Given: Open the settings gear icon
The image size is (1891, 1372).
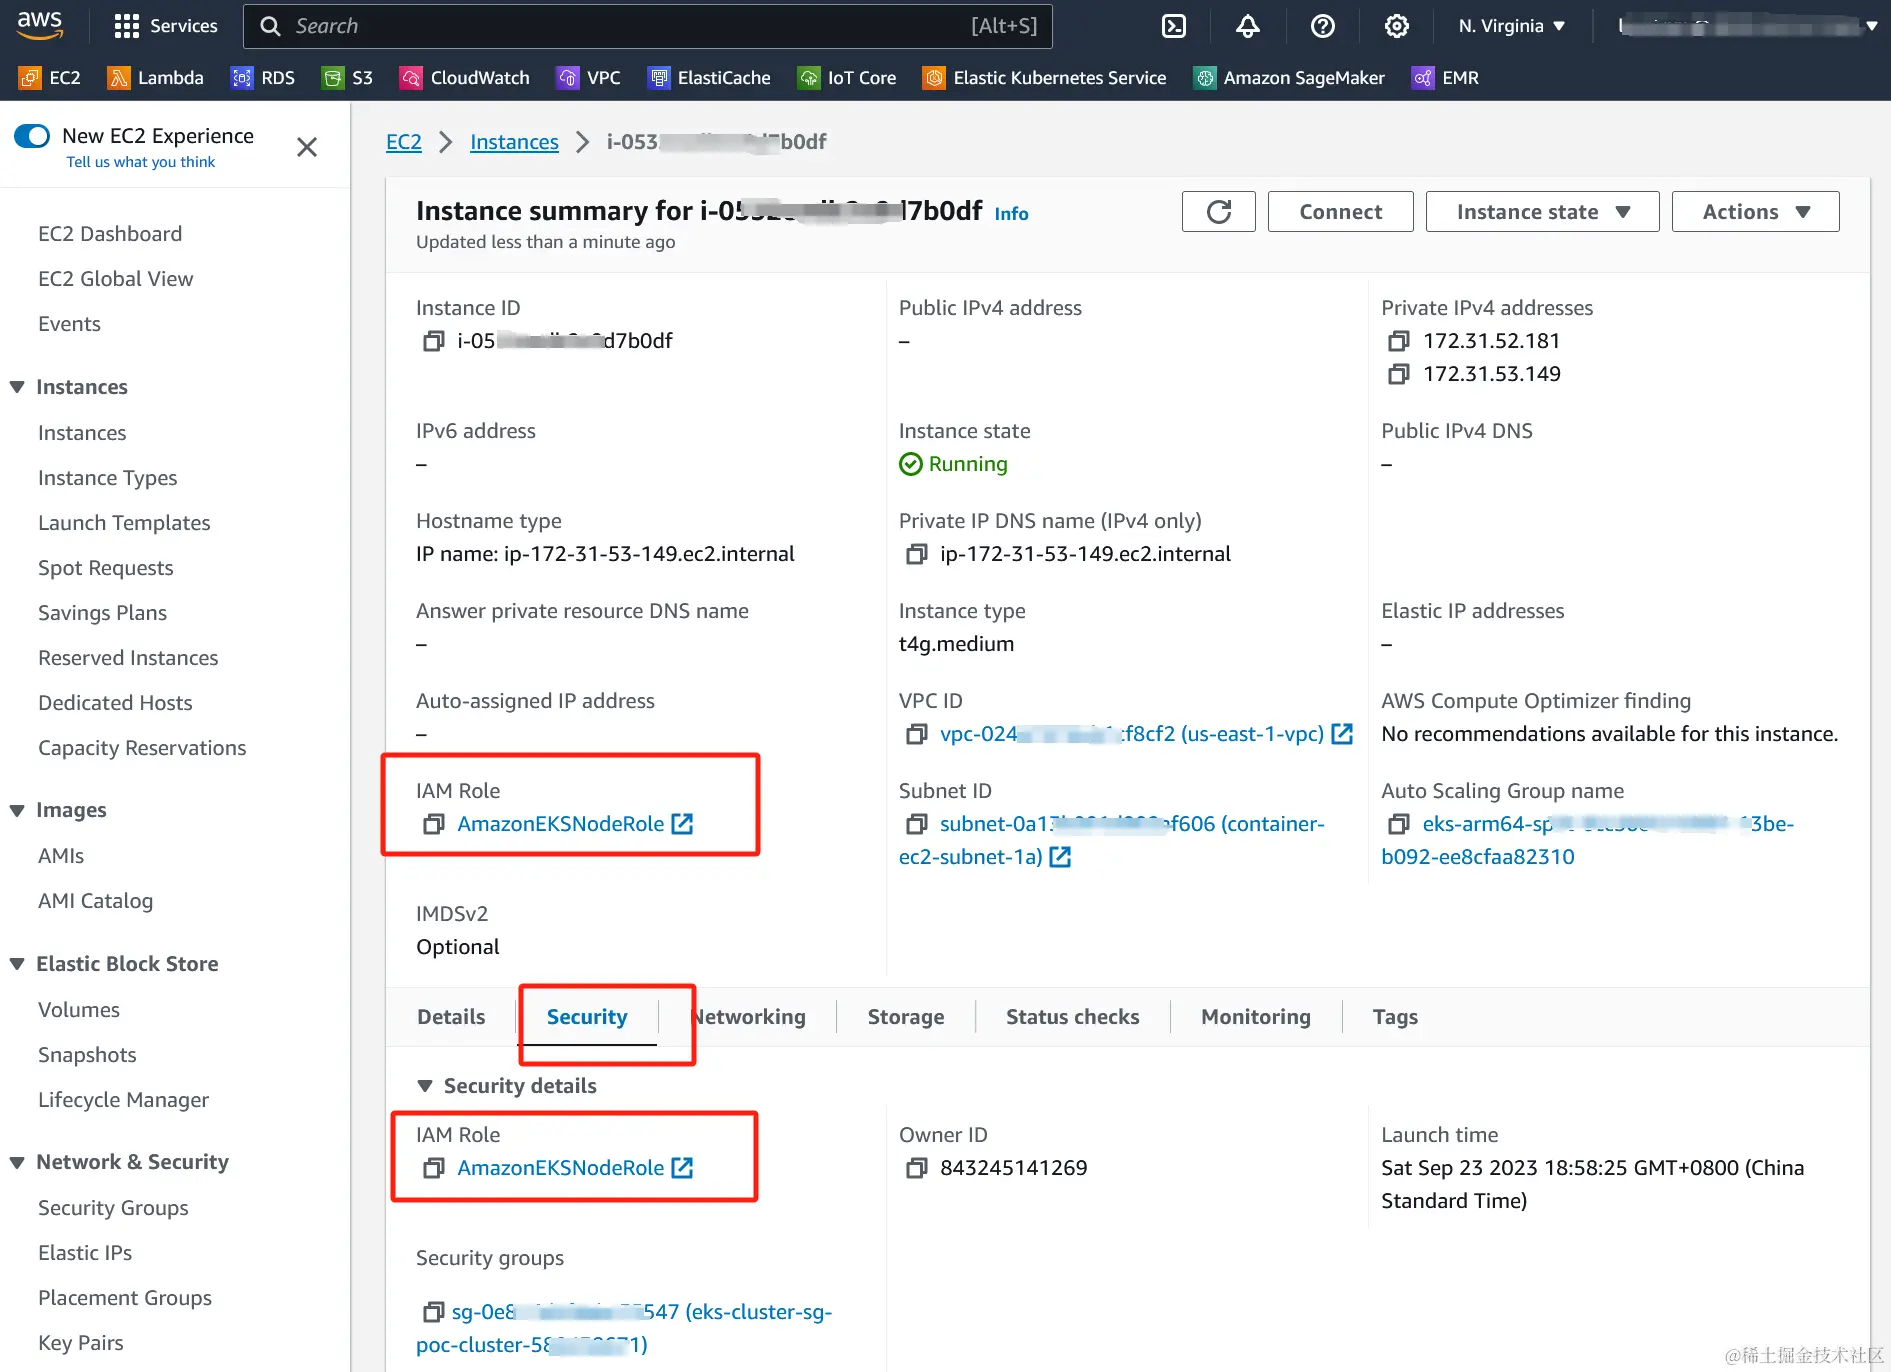Looking at the screenshot, I should click(x=1396, y=26).
